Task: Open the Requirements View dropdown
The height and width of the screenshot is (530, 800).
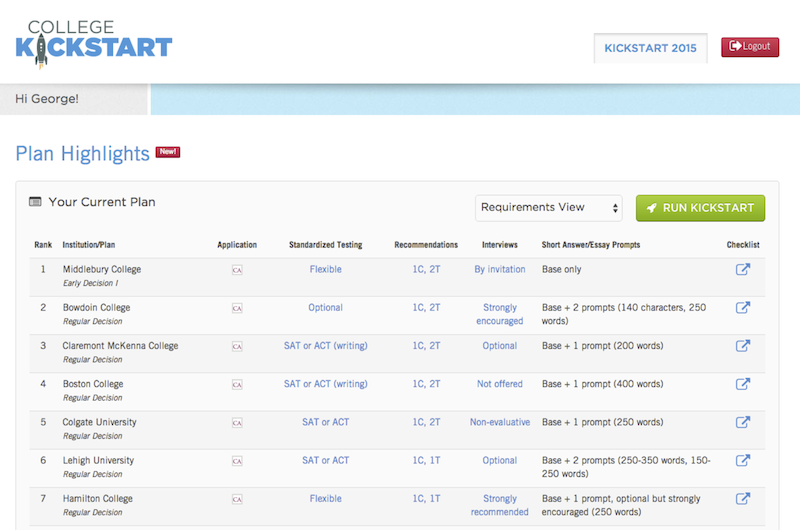Action: pyautogui.click(x=548, y=208)
